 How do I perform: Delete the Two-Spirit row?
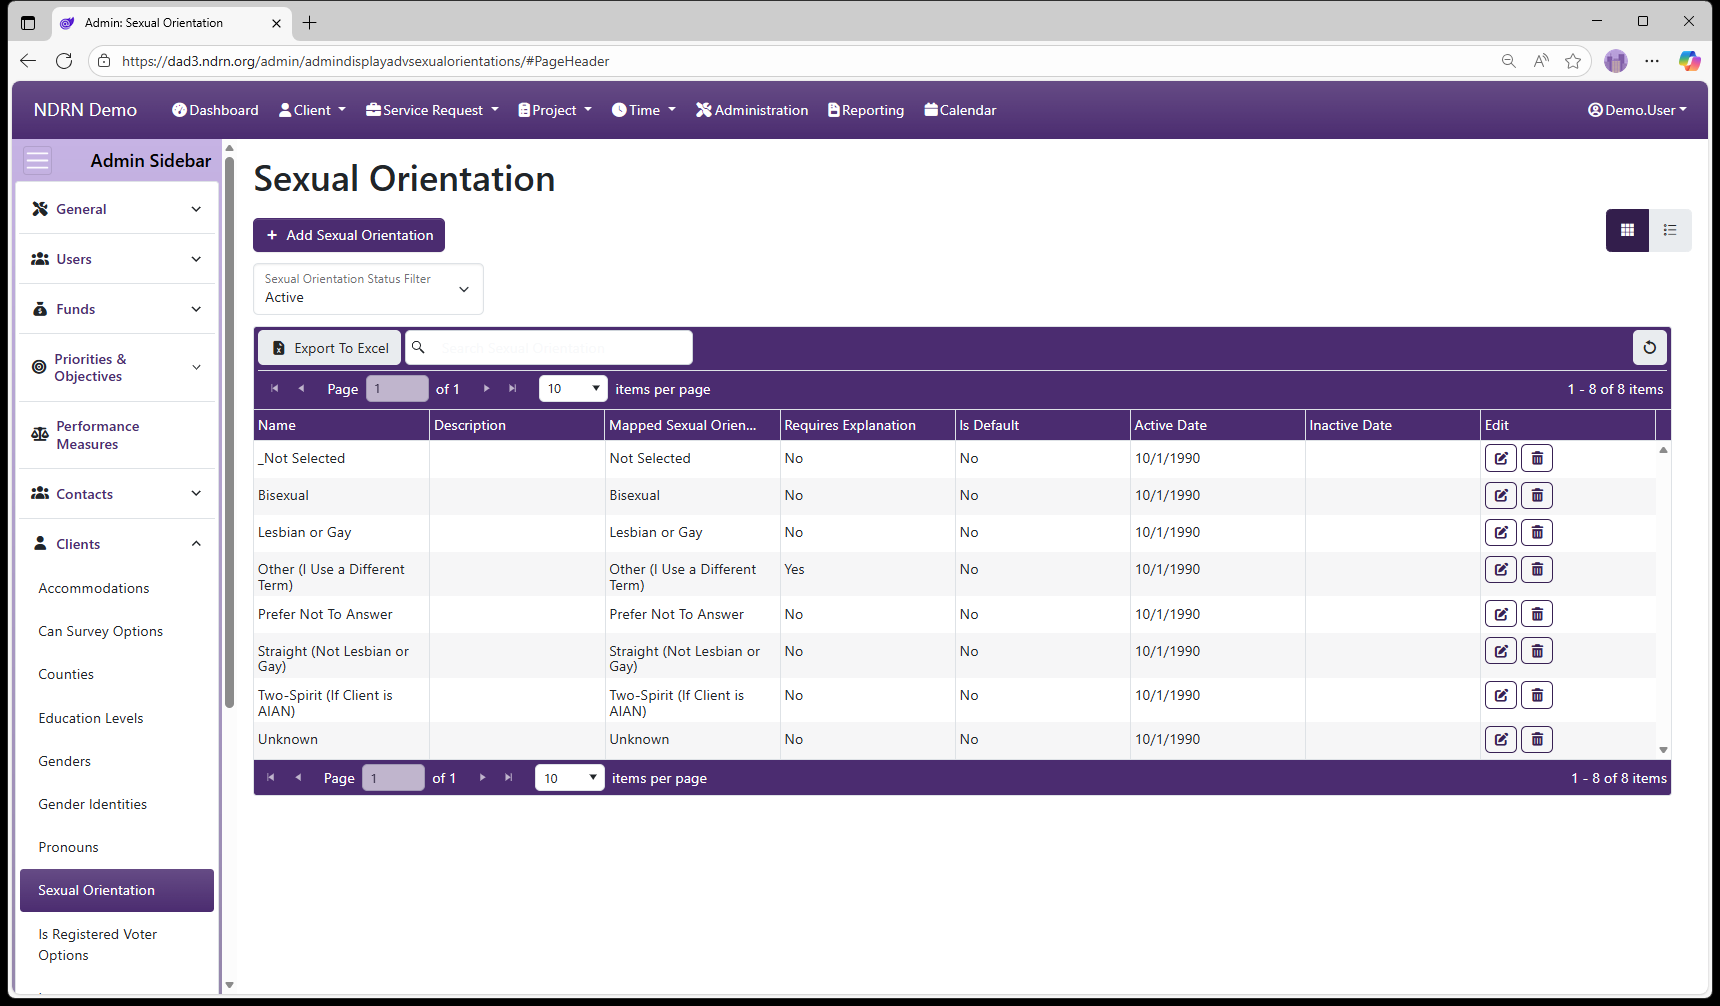[x=1537, y=695]
